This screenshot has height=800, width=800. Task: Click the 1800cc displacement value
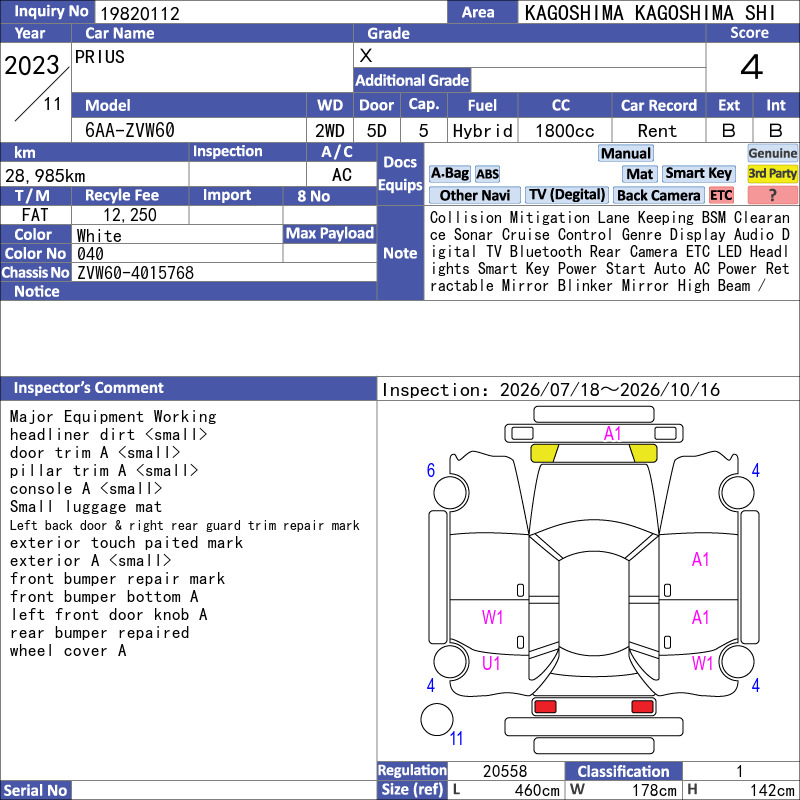pyautogui.click(x=565, y=131)
